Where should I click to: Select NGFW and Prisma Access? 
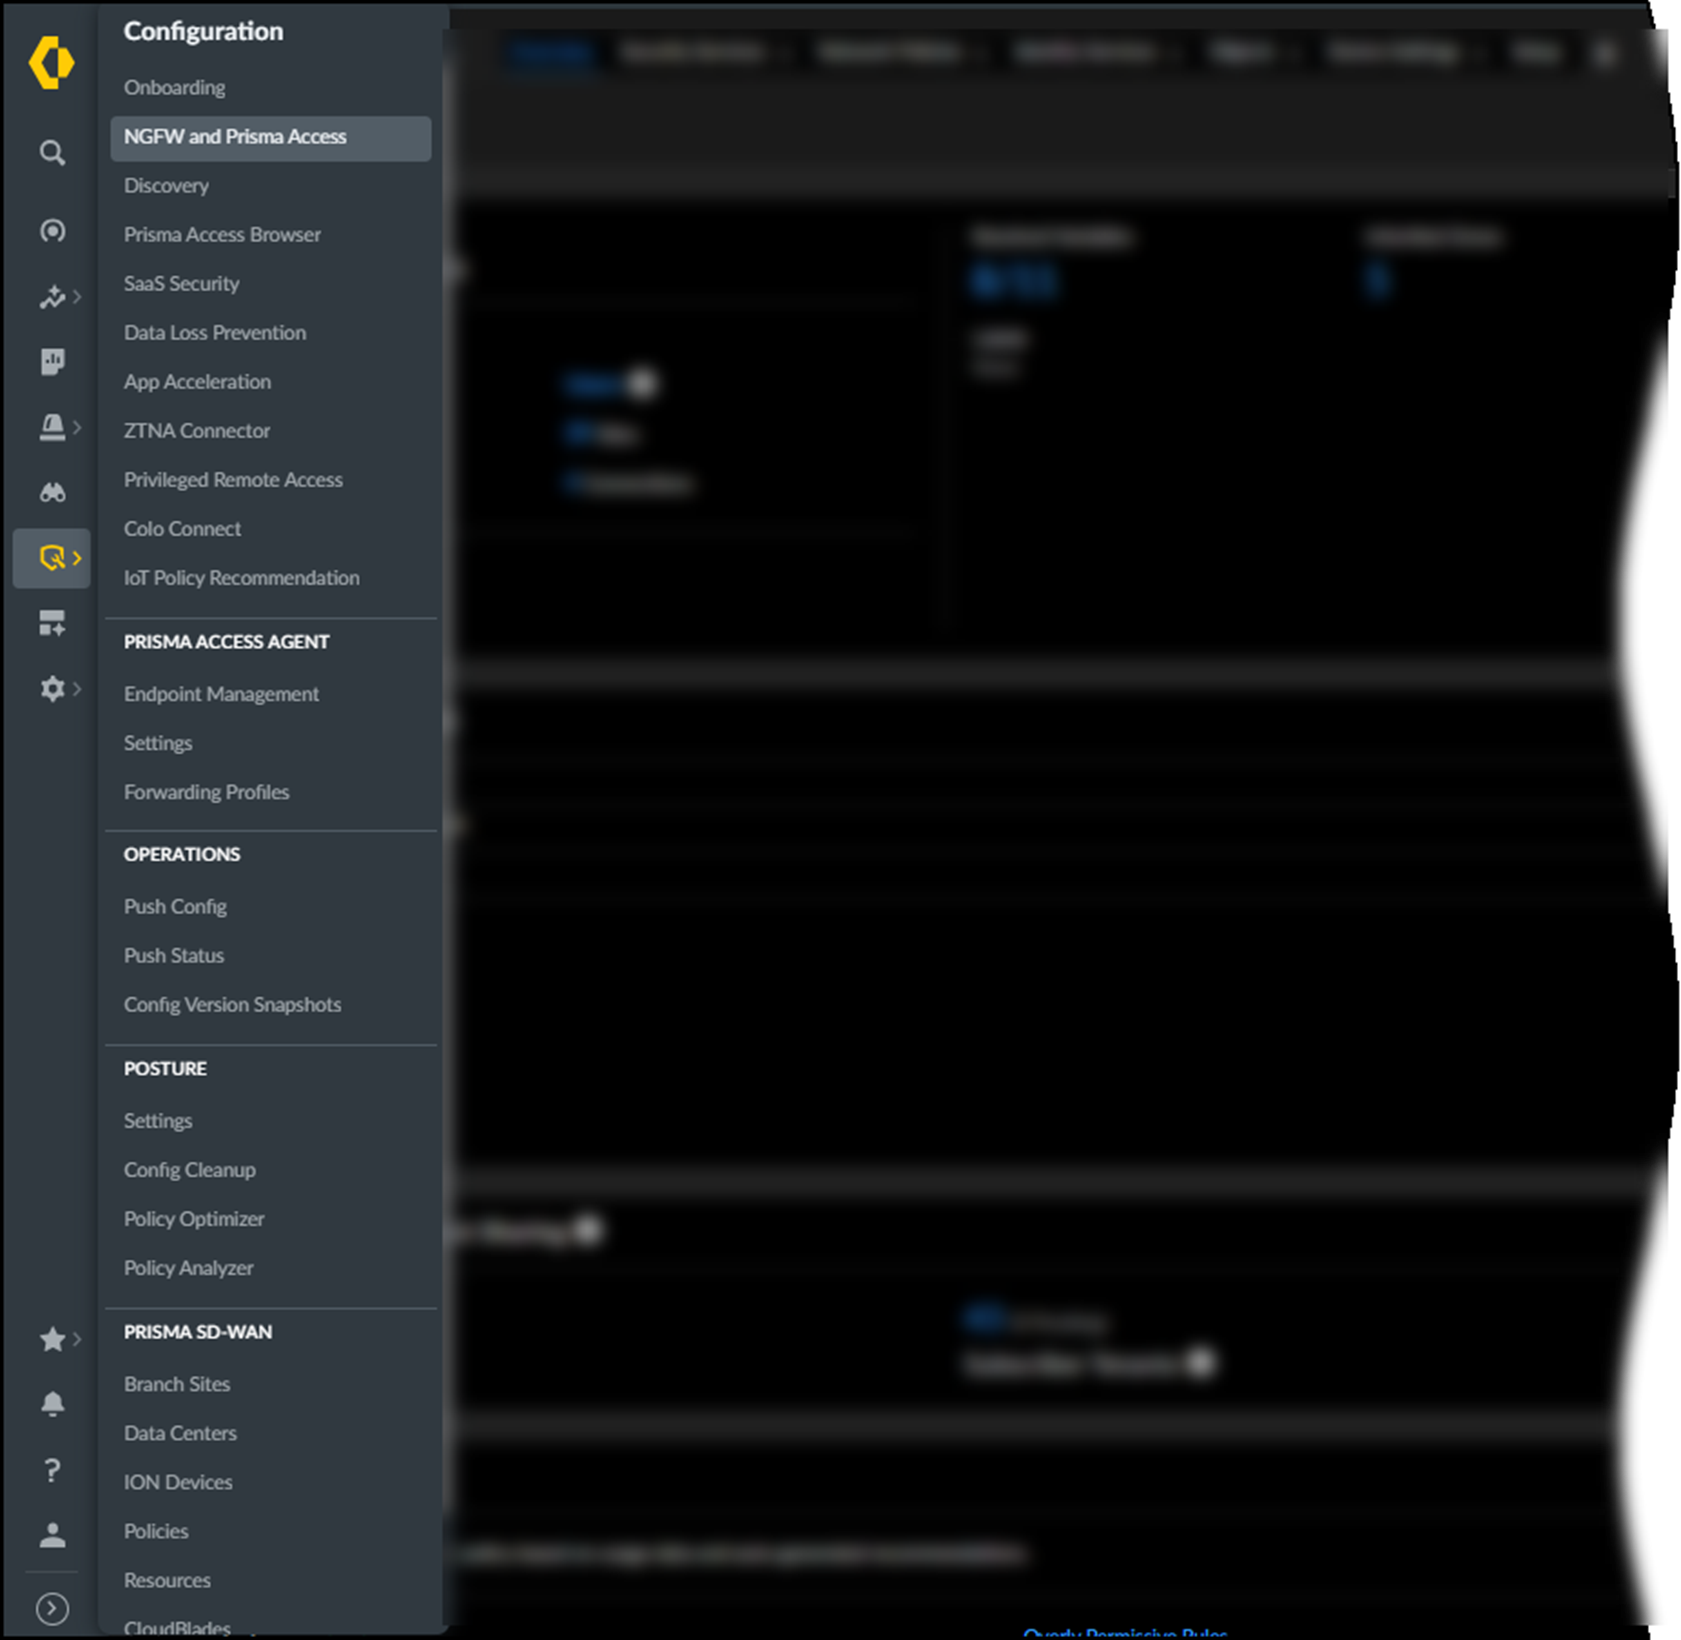coord(270,137)
